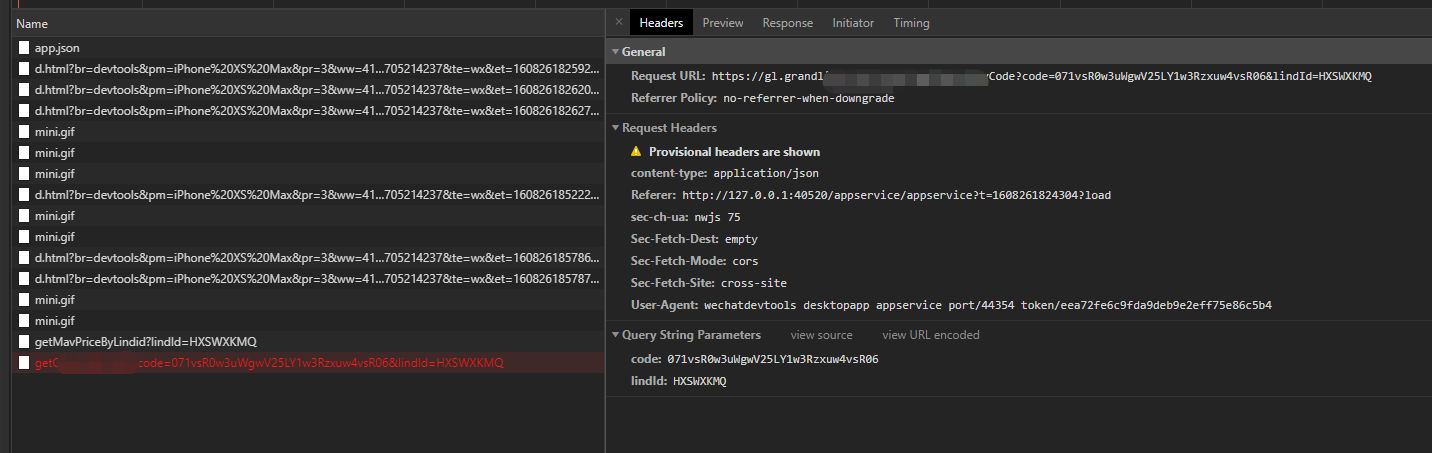Select the app.json request

pyautogui.click(x=57, y=48)
